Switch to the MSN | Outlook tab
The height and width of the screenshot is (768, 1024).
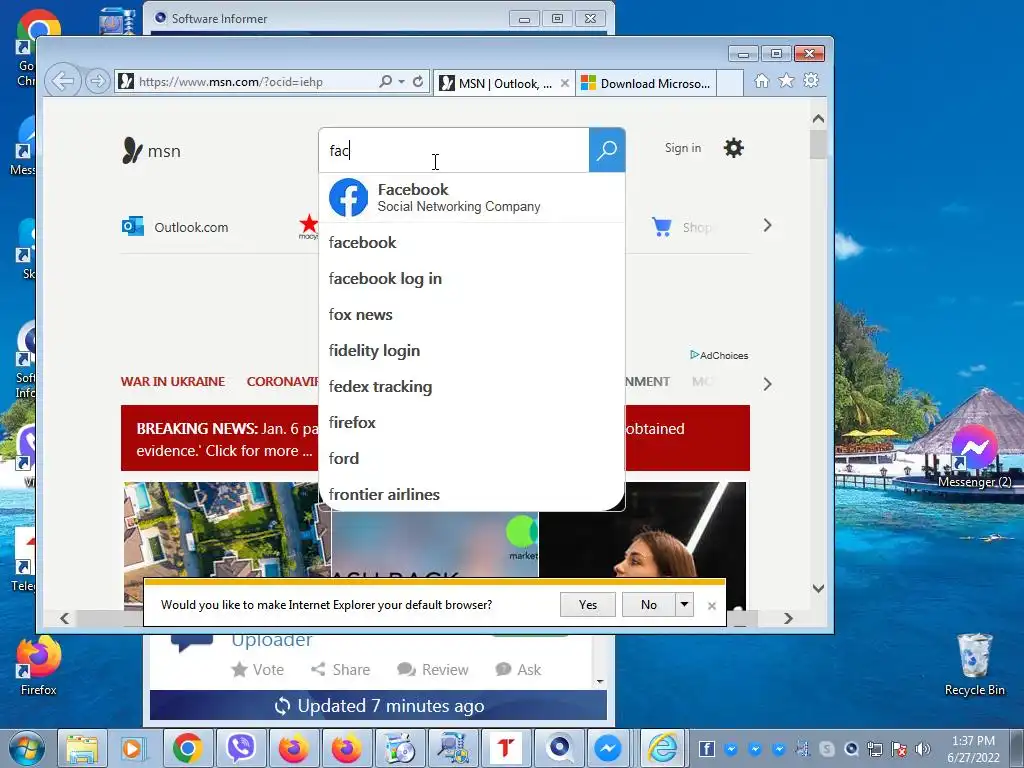pyautogui.click(x=504, y=84)
